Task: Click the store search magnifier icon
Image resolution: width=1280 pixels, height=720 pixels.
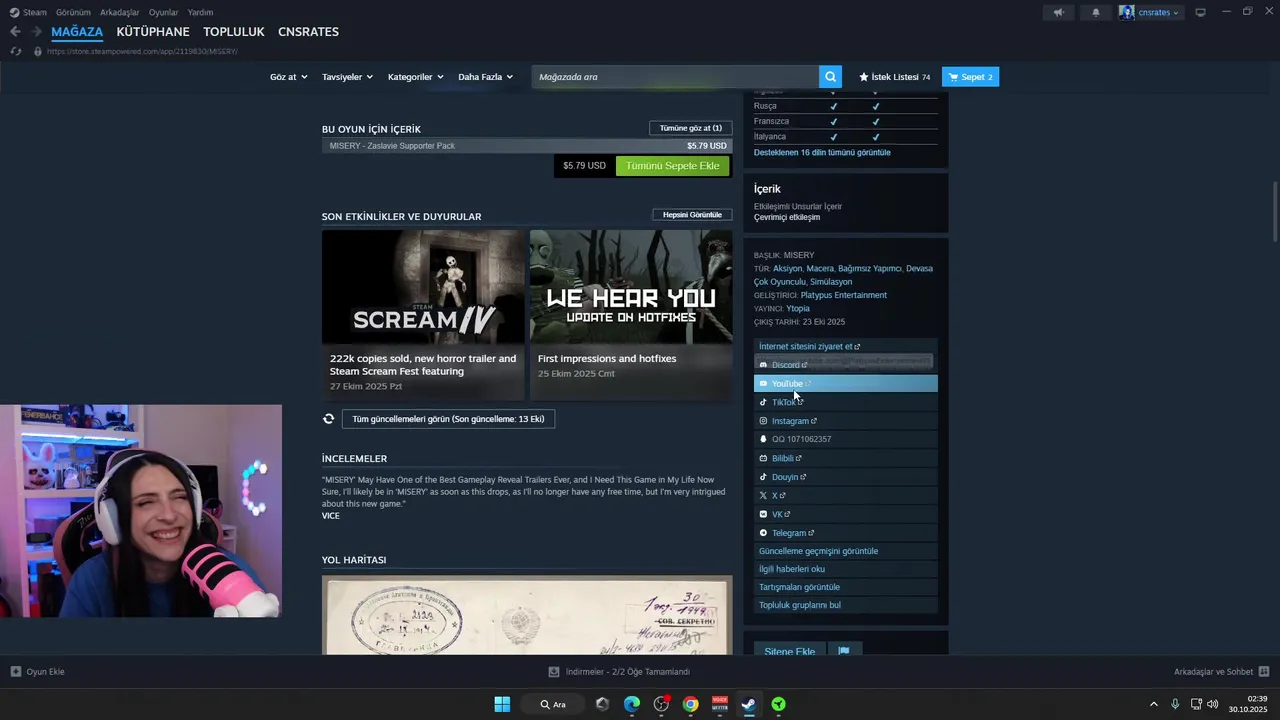Action: tap(830, 77)
